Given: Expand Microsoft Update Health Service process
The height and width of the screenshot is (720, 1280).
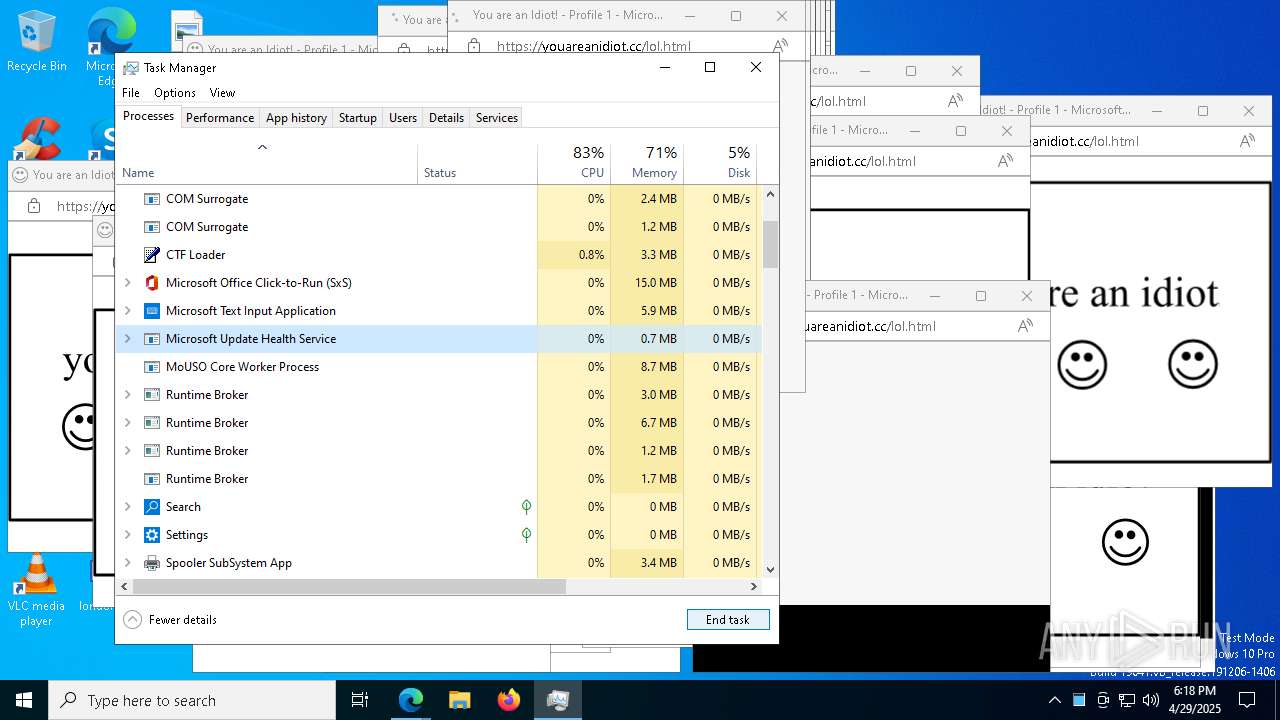Looking at the screenshot, I should (x=127, y=339).
